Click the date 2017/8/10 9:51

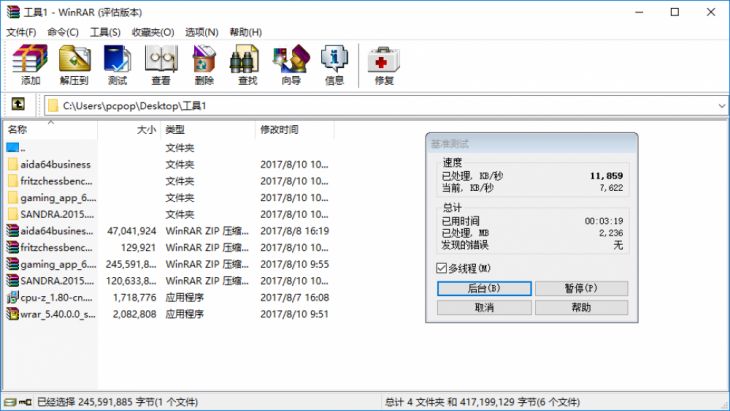(x=294, y=314)
